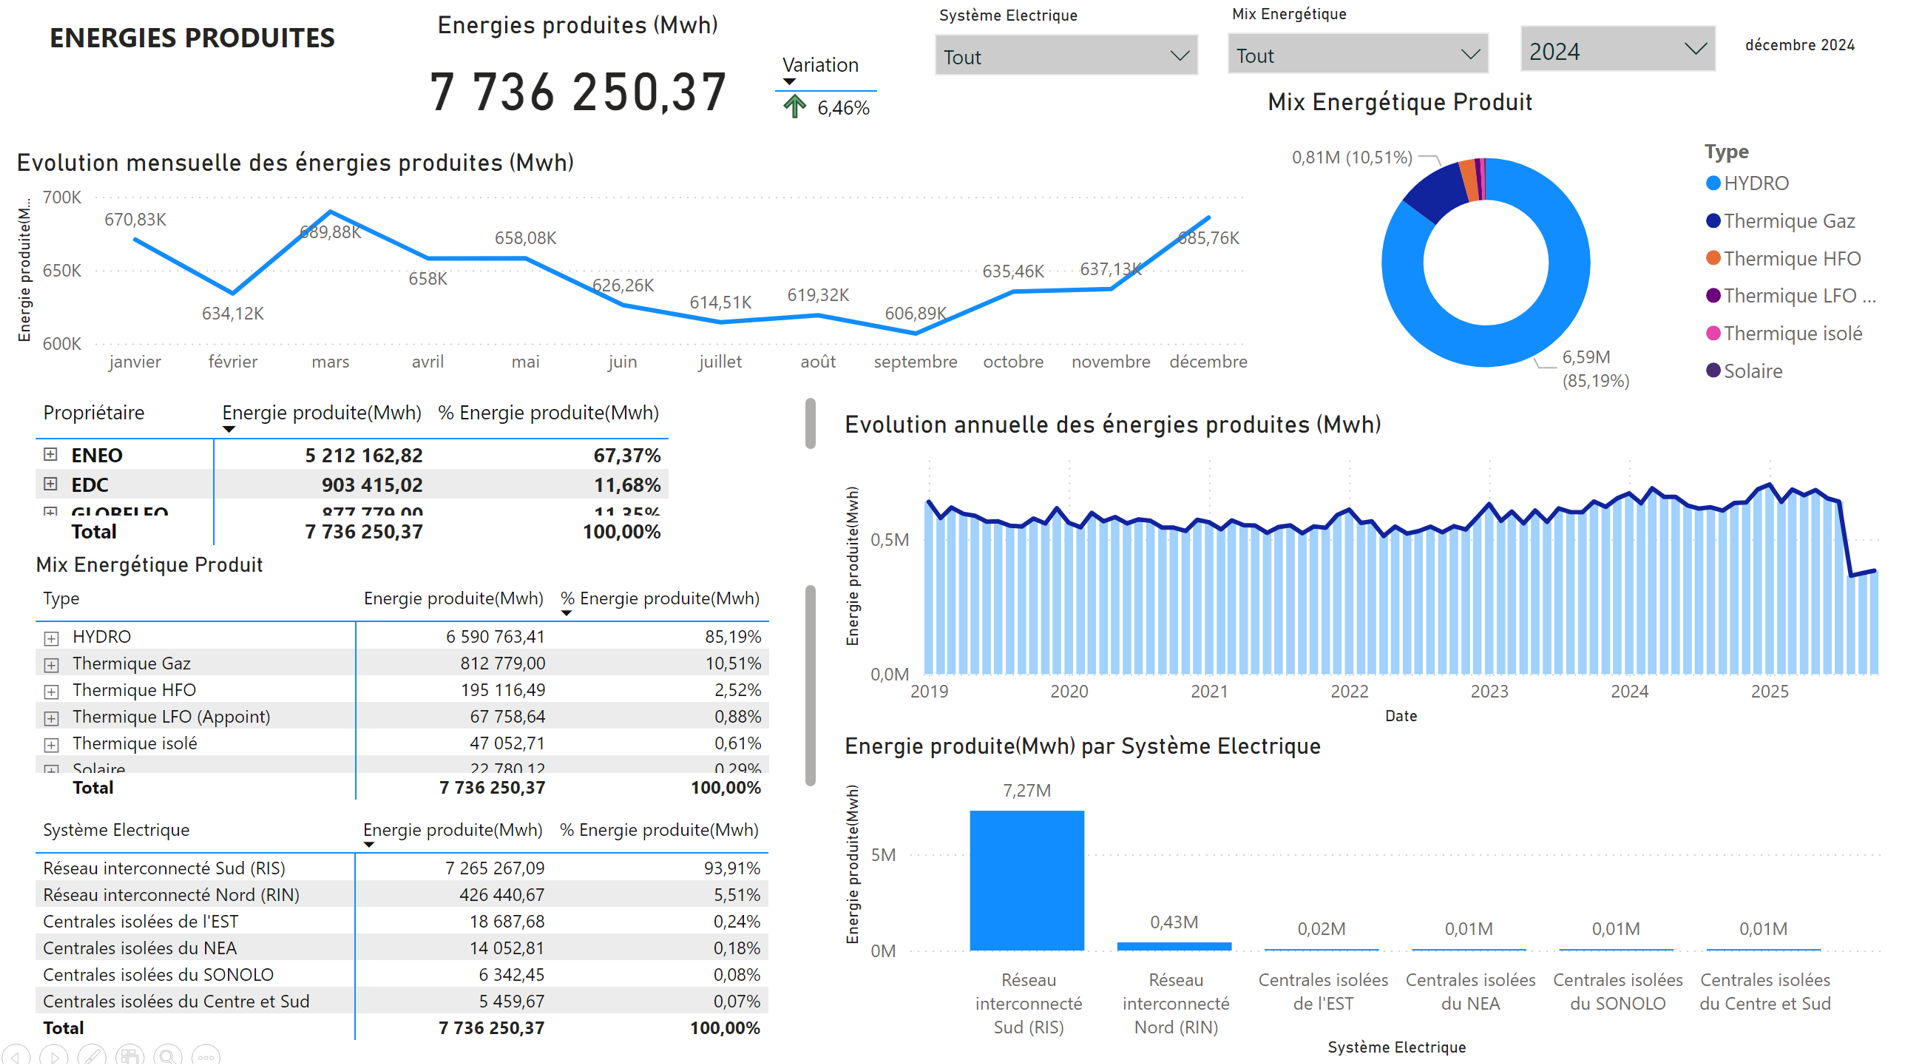Select the Réseau interconnecté Sud (RIS) row
Screen dimensions: 1910x1064
click(x=164, y=868)
